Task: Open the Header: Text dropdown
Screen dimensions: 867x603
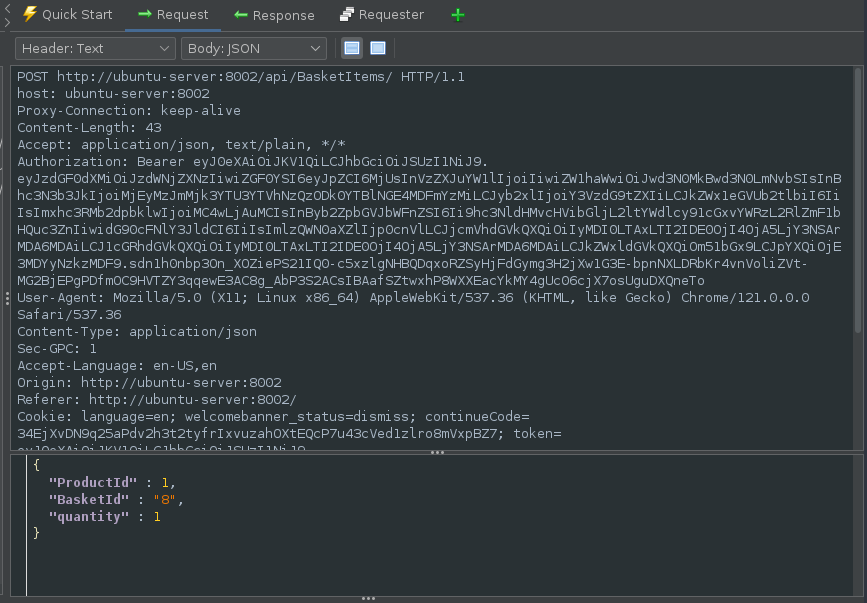Action: pyautogui.click(x=95, y=49)
